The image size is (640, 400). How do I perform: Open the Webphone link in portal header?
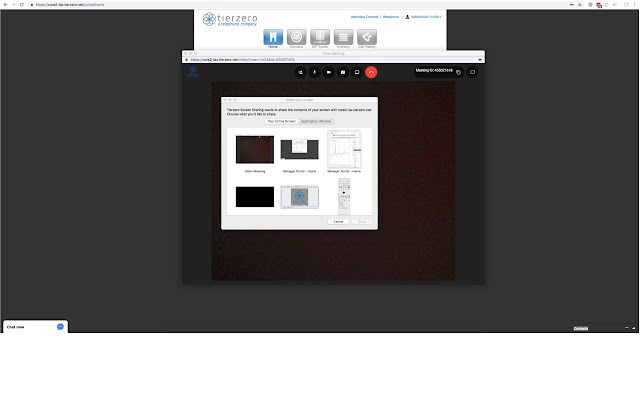(x=391, y=17)
